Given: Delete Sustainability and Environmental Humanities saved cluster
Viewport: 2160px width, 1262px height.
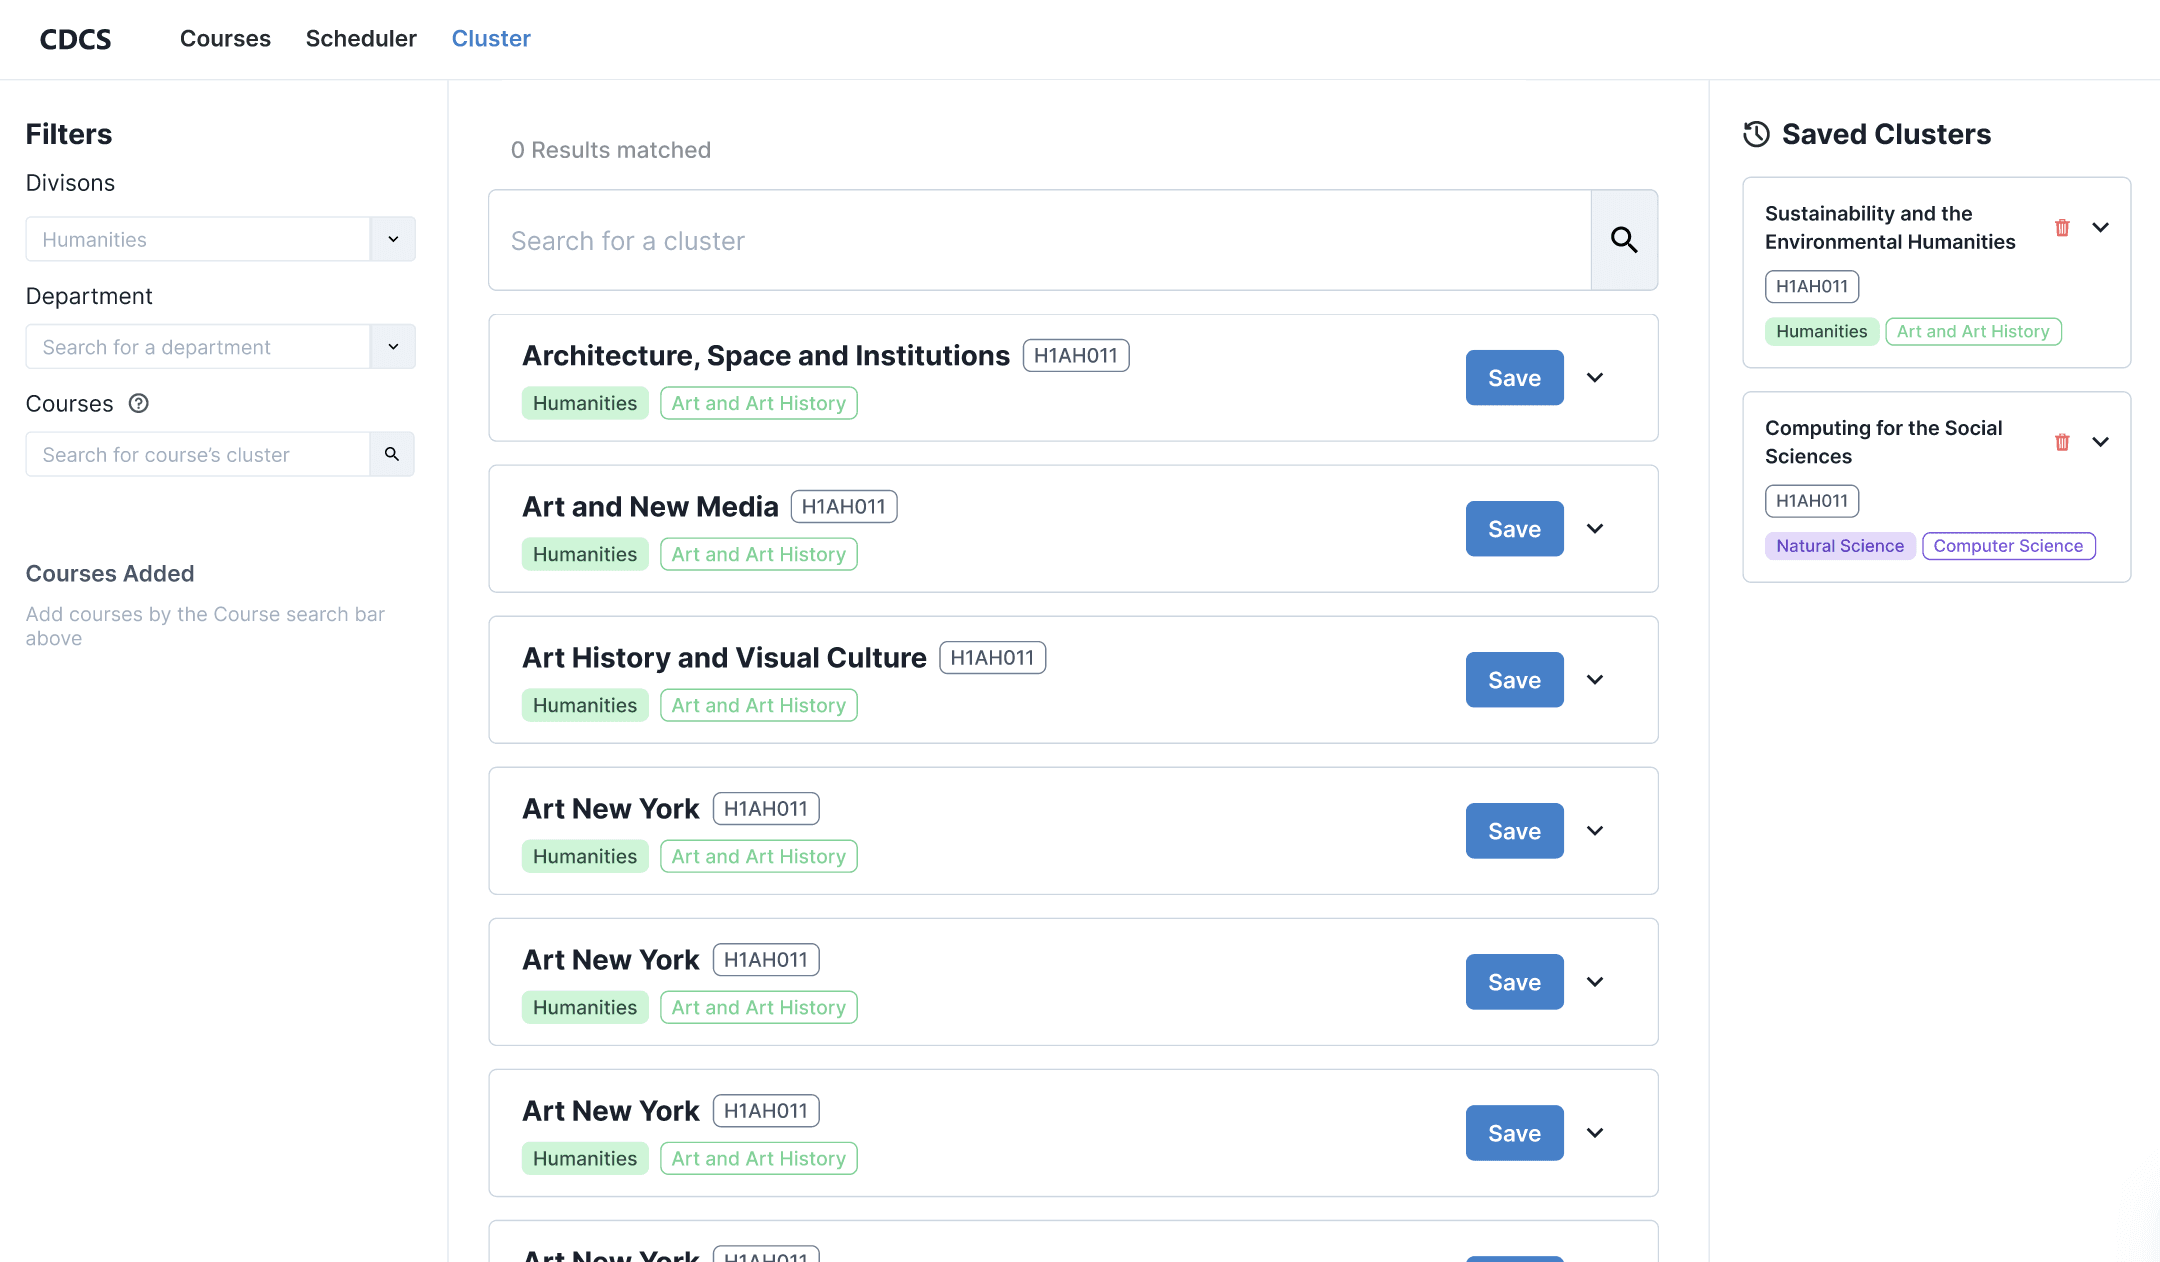Looking at the screenshot, I should (2062, 228).
